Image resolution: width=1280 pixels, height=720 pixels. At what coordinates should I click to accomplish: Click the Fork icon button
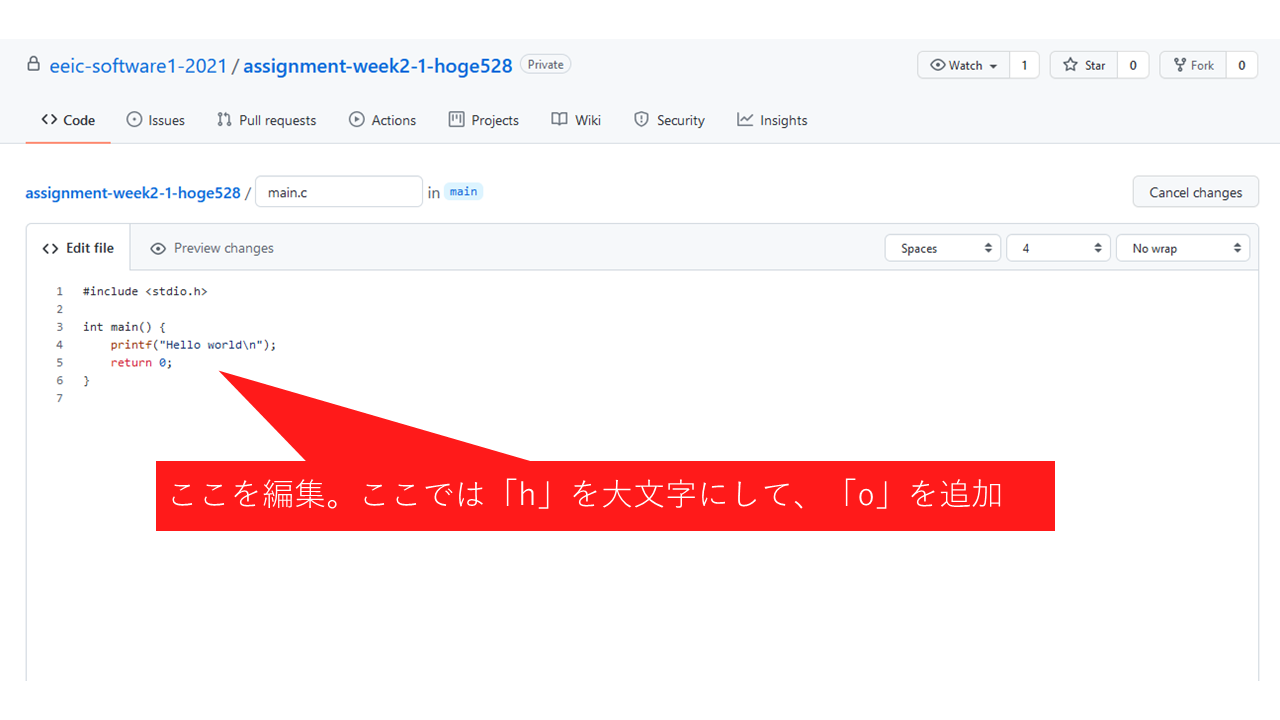1193,65
